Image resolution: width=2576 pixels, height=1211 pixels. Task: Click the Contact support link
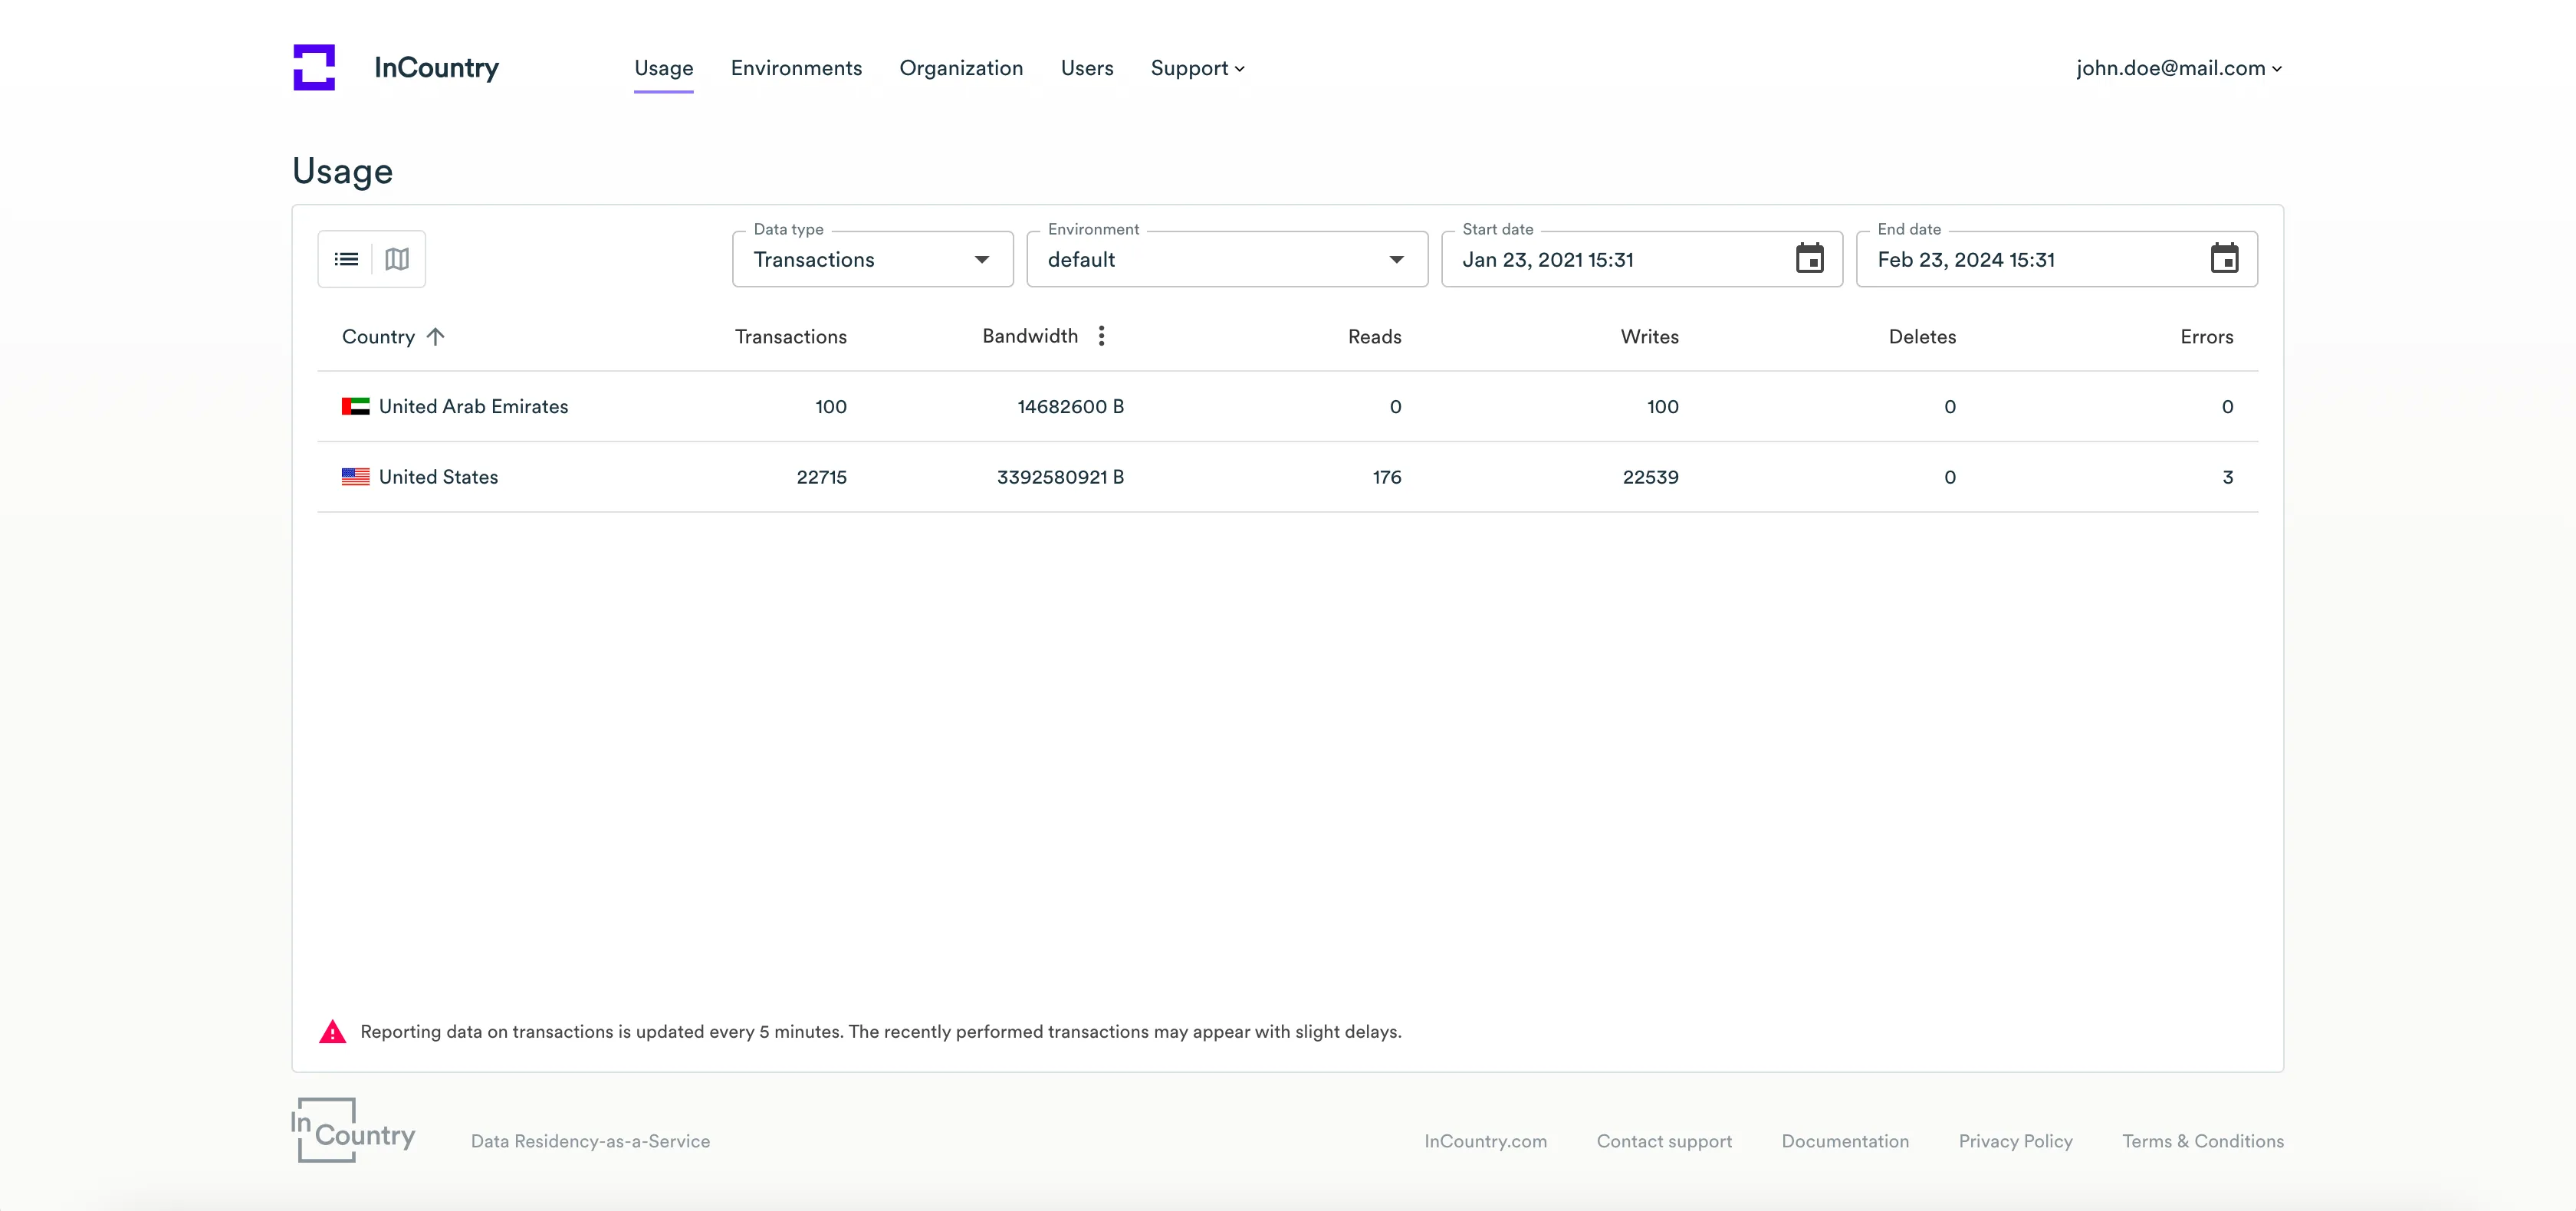tap(1663, 1141)
